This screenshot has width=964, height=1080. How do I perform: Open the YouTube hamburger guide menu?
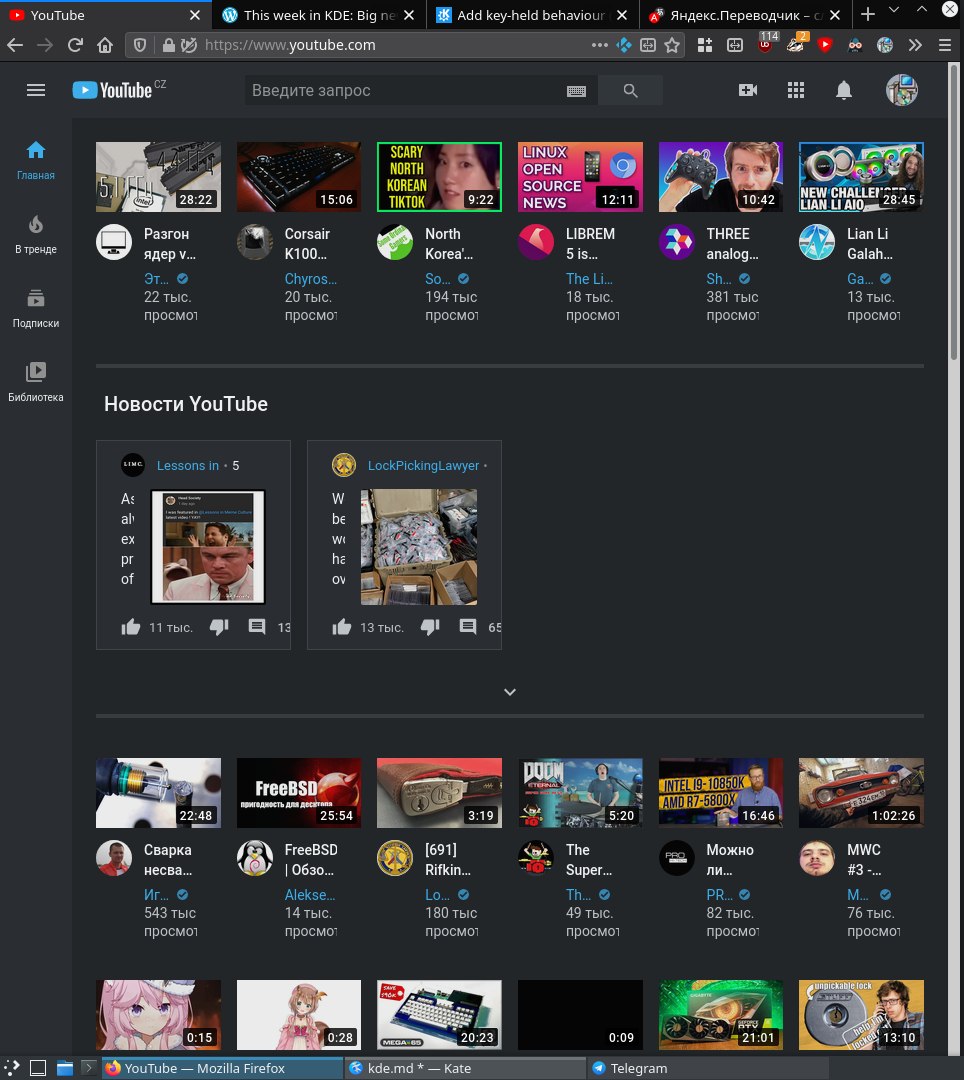(36, 90)
